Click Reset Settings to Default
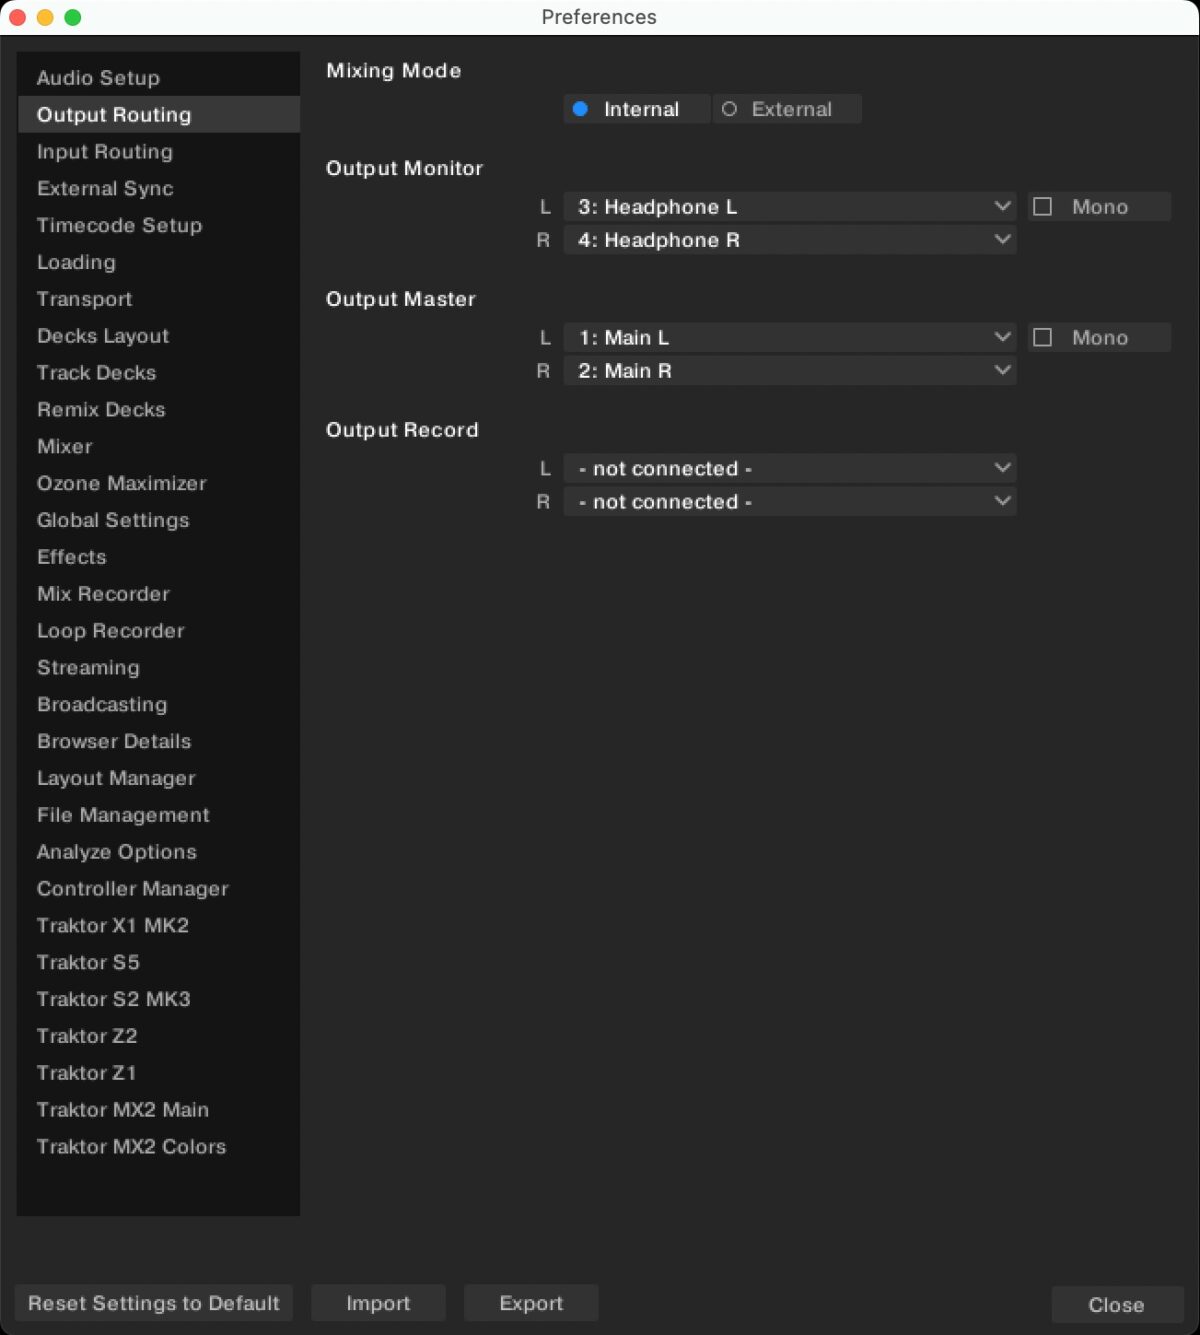This screenshot has width=1200, height=1335. 153,1303
